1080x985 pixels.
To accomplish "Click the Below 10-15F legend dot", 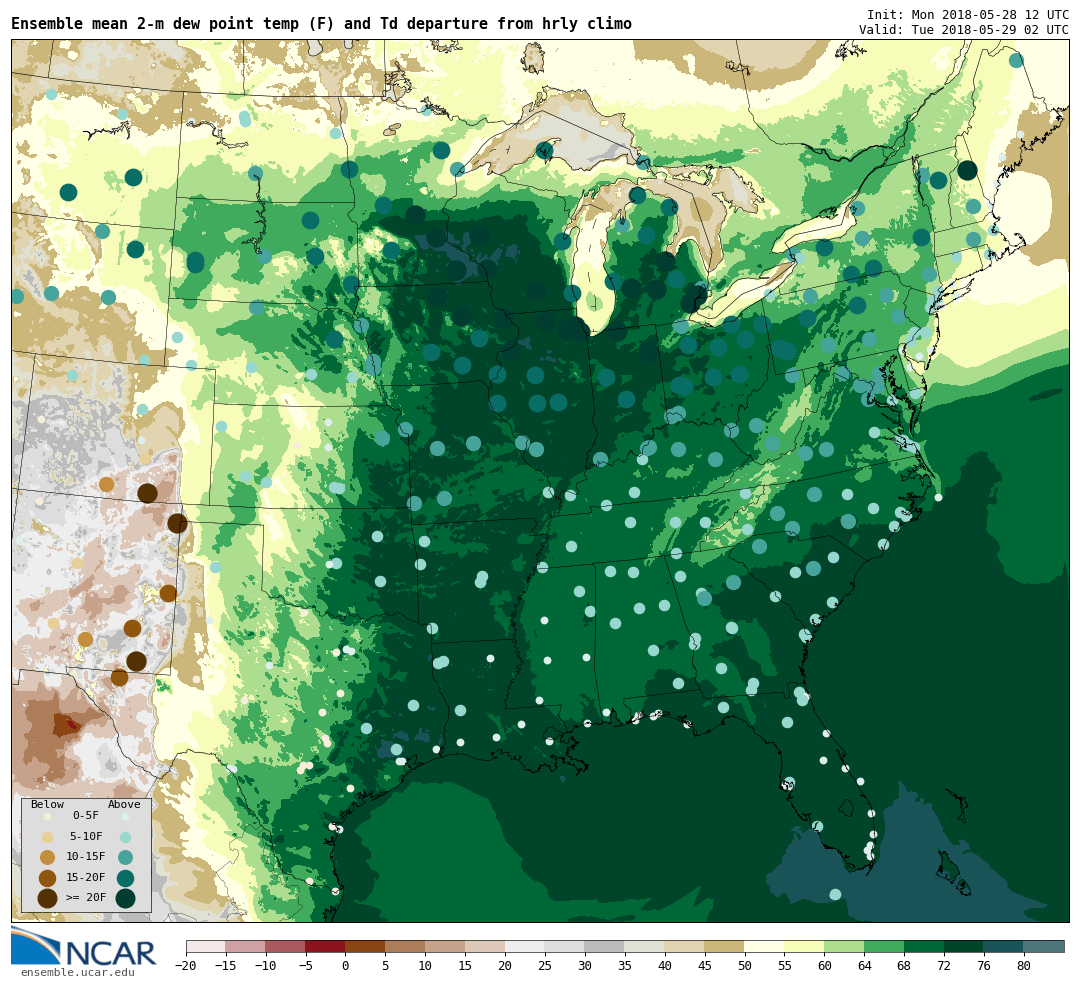I will point(48,858).
